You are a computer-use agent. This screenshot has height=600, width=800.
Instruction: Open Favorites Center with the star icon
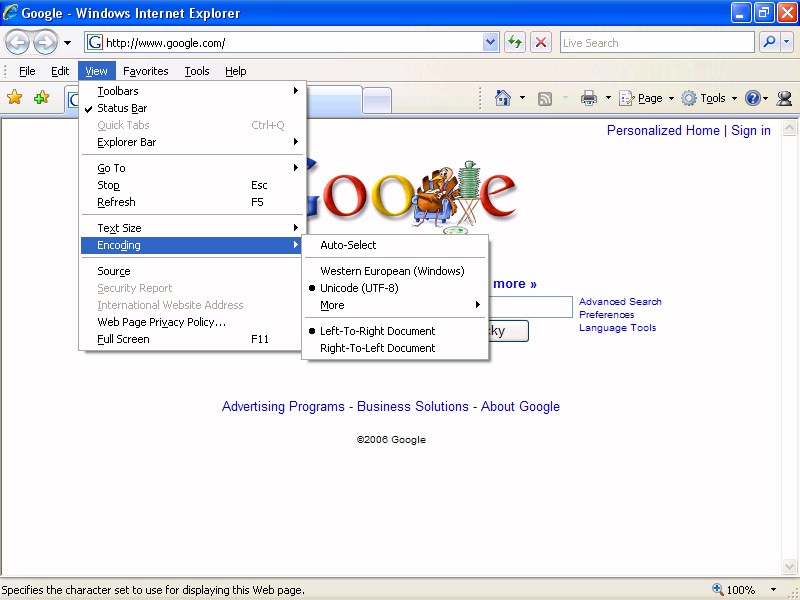pyautogui.click(x=15, y=98)
